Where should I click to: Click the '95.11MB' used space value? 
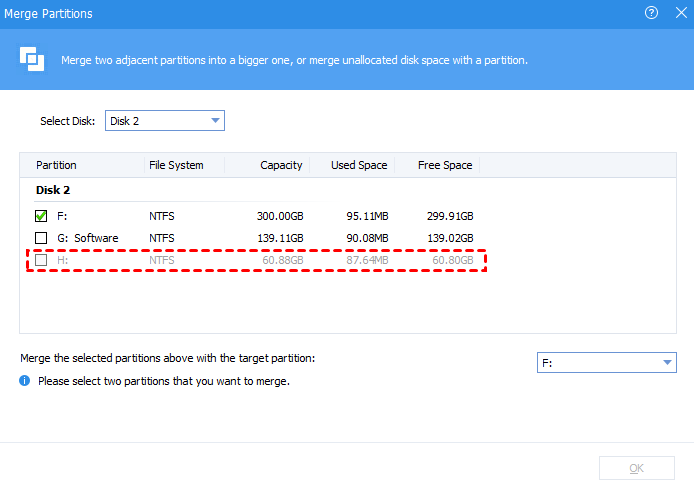click(367, 216)
